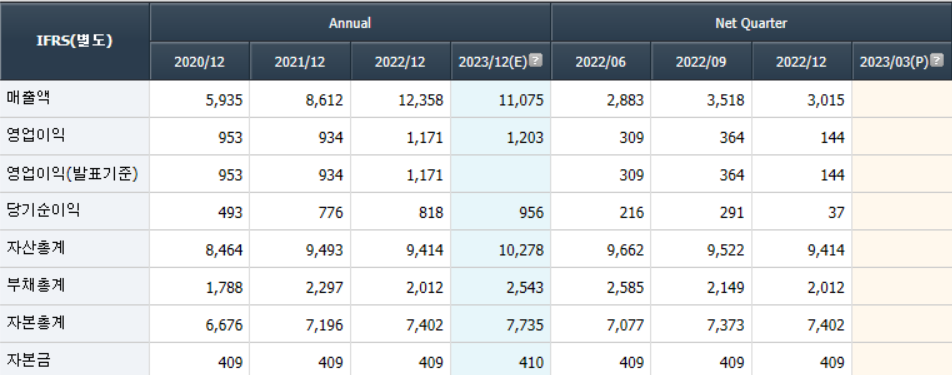Click the help icon beside 2023/12(E)
Image resolution: width=952 pixels, height=375 pixels.
tap(536, 61)
